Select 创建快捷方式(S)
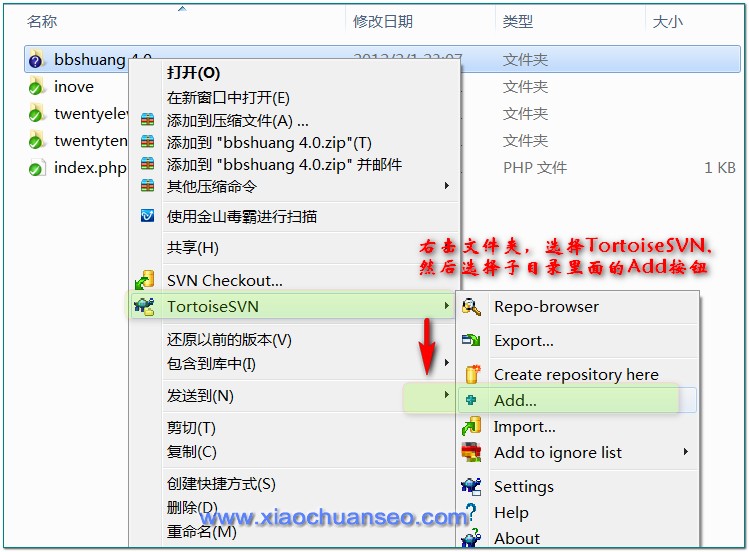 221,484
